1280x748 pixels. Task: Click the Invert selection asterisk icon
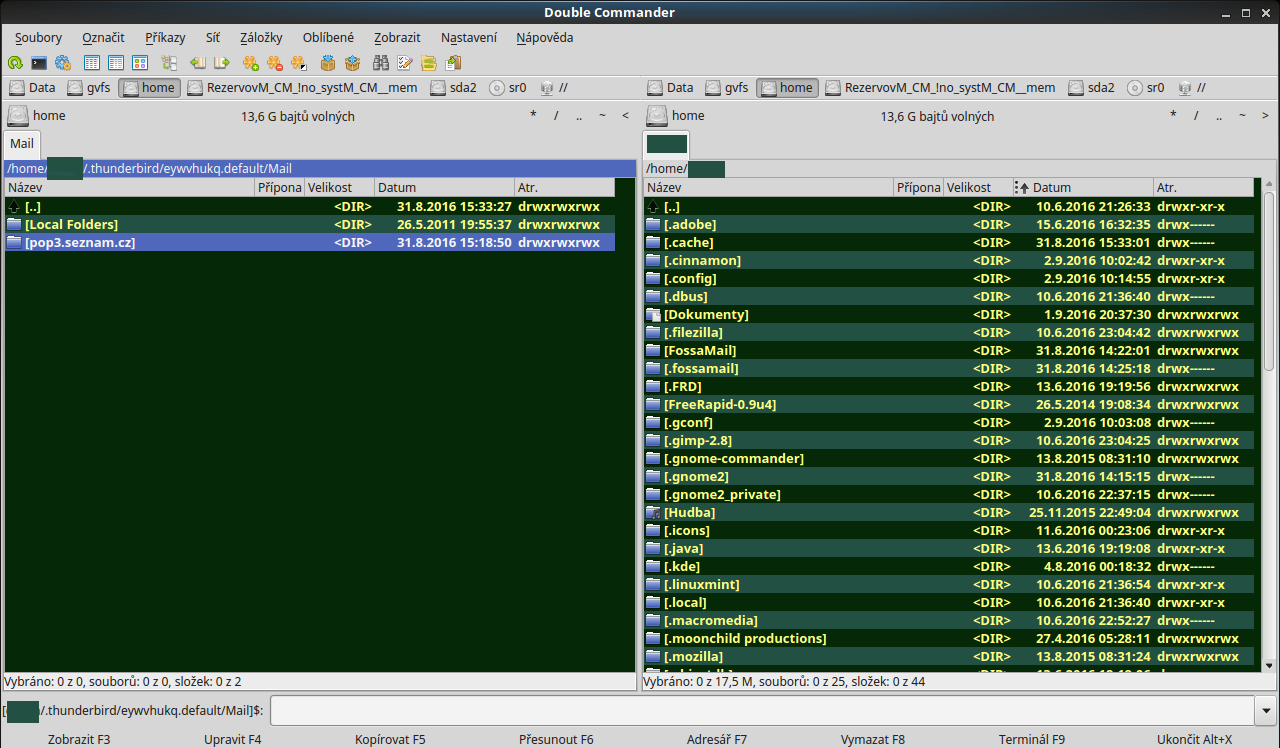(x=299, y=63)
